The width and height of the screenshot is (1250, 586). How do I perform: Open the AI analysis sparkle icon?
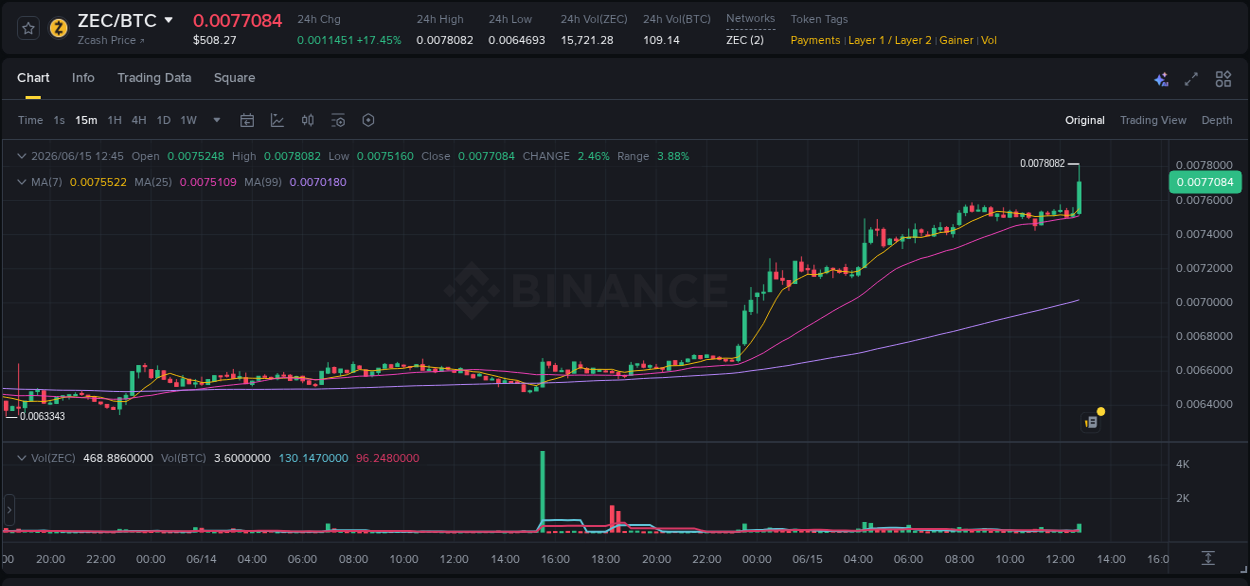[1161, 79]
